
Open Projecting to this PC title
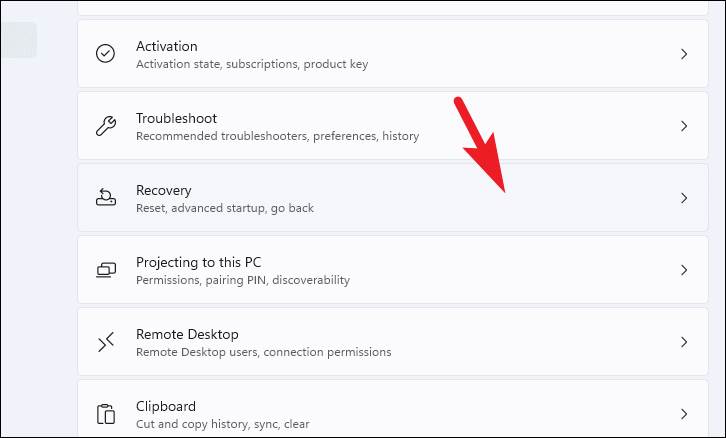(x=198, y=263)
